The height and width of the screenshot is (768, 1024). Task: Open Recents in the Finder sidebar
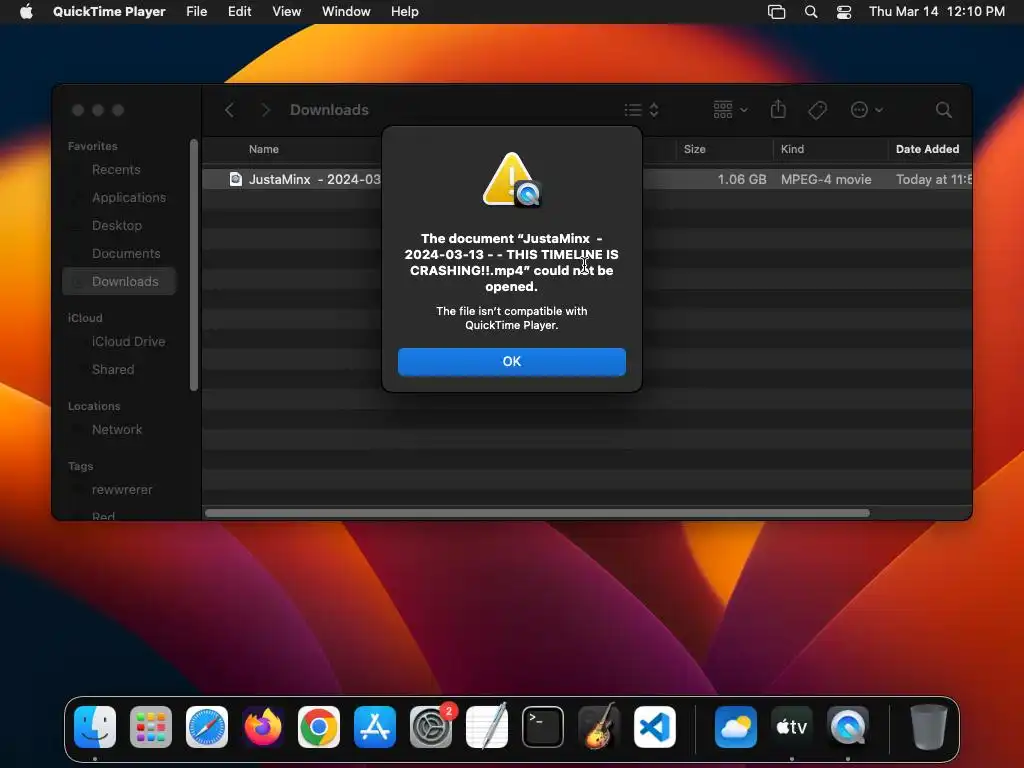pyautogui.click(x=116, y=170)
